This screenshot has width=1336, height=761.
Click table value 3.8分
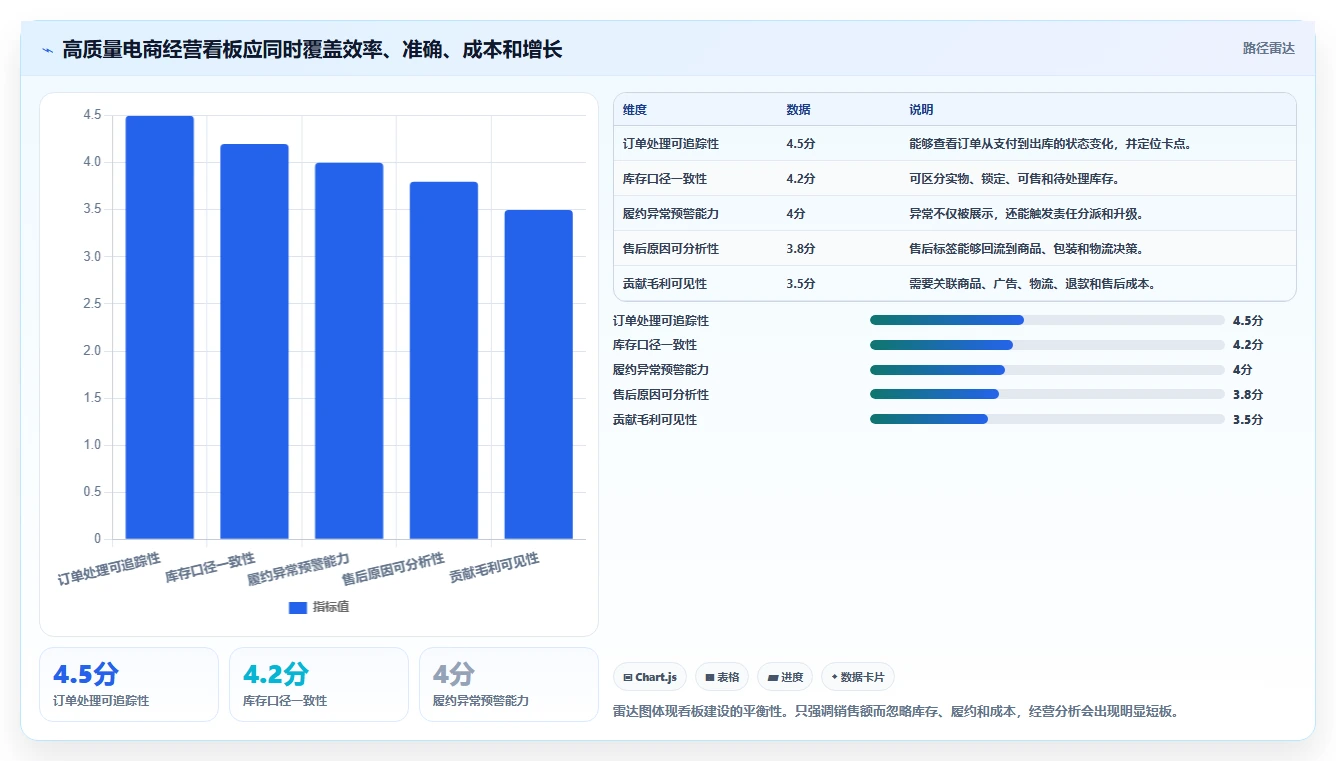pos(801,249)
